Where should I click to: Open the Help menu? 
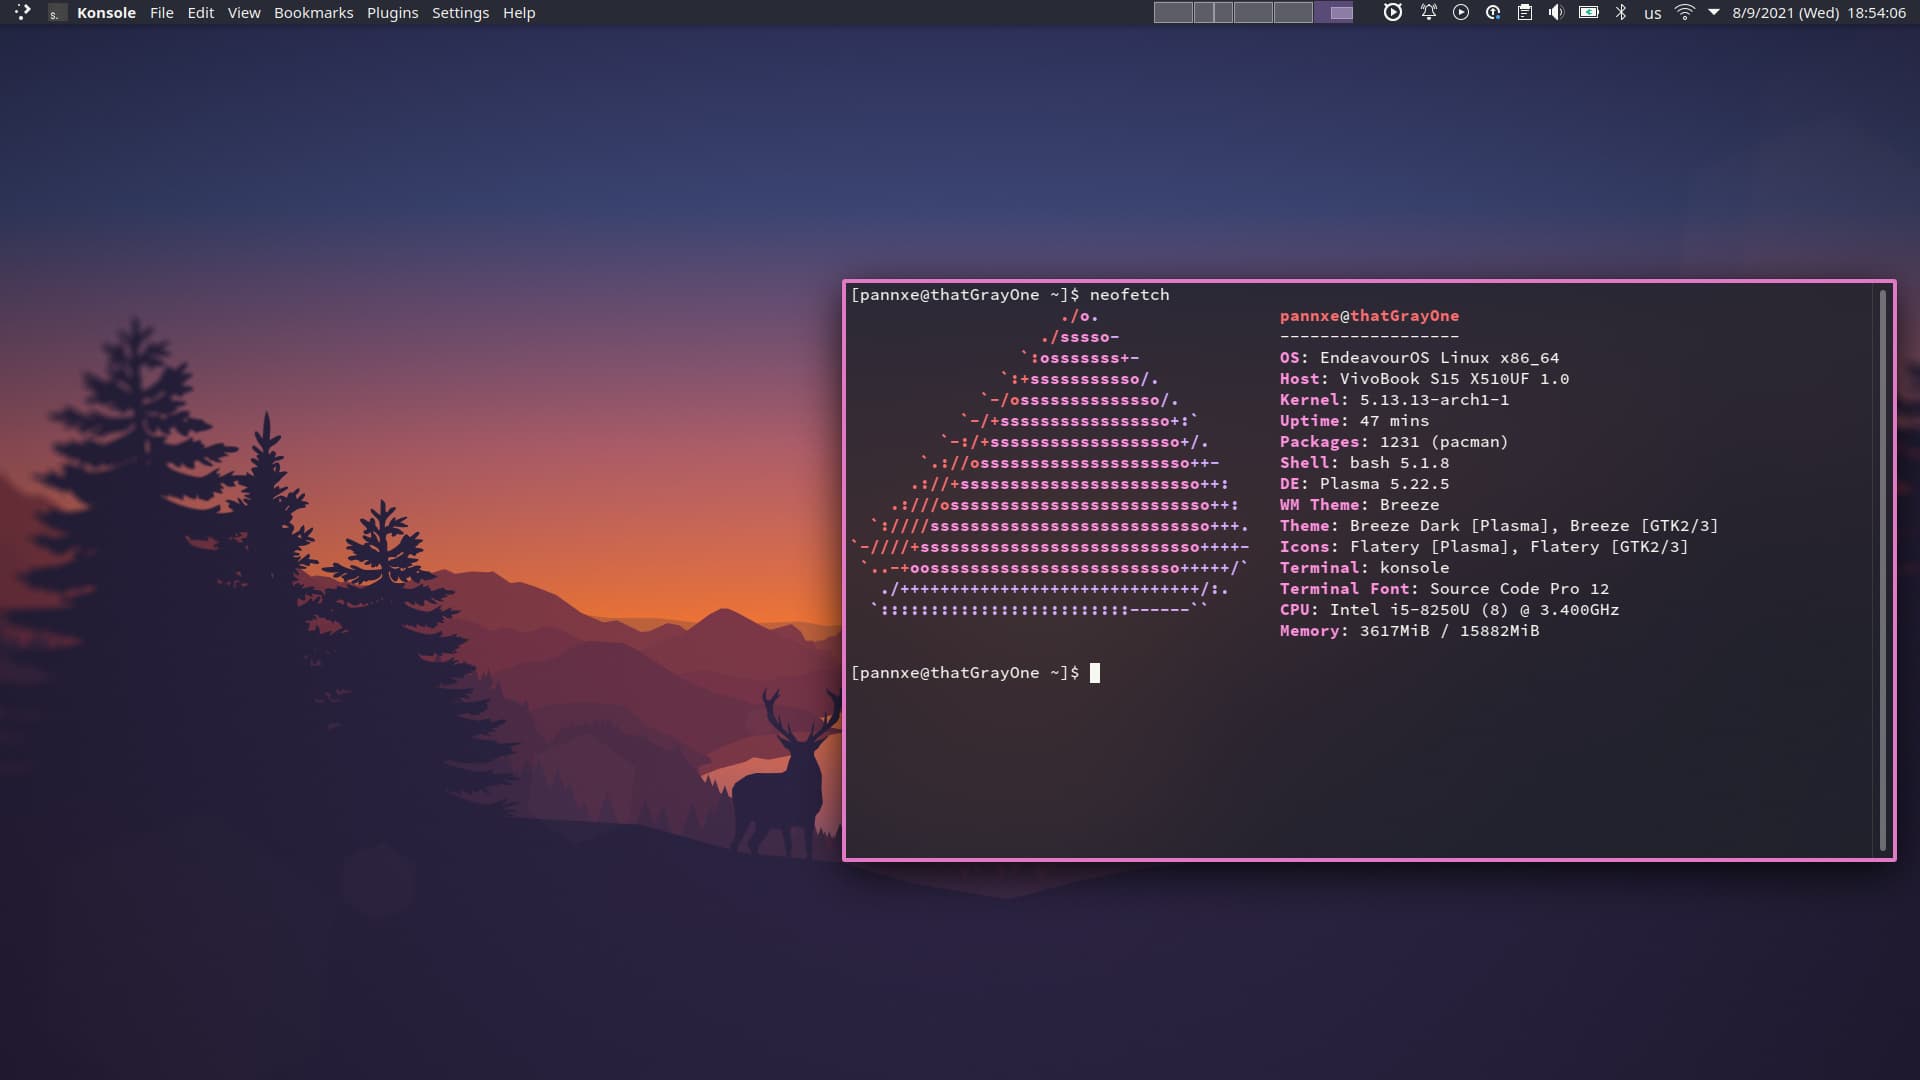pyautogui.click(x=519, y=13)
